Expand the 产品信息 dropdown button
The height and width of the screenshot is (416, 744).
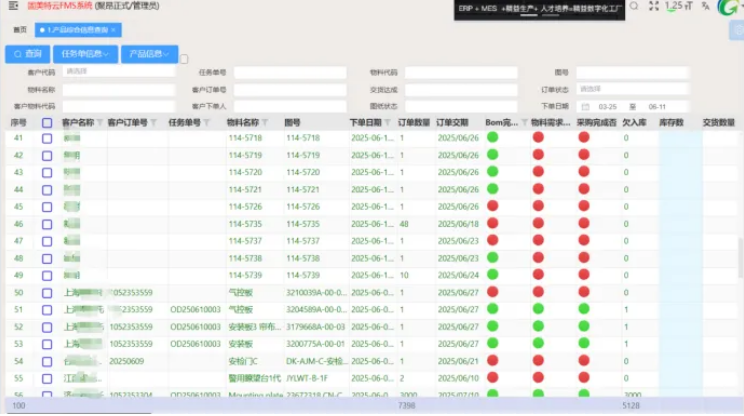(149, 54)
